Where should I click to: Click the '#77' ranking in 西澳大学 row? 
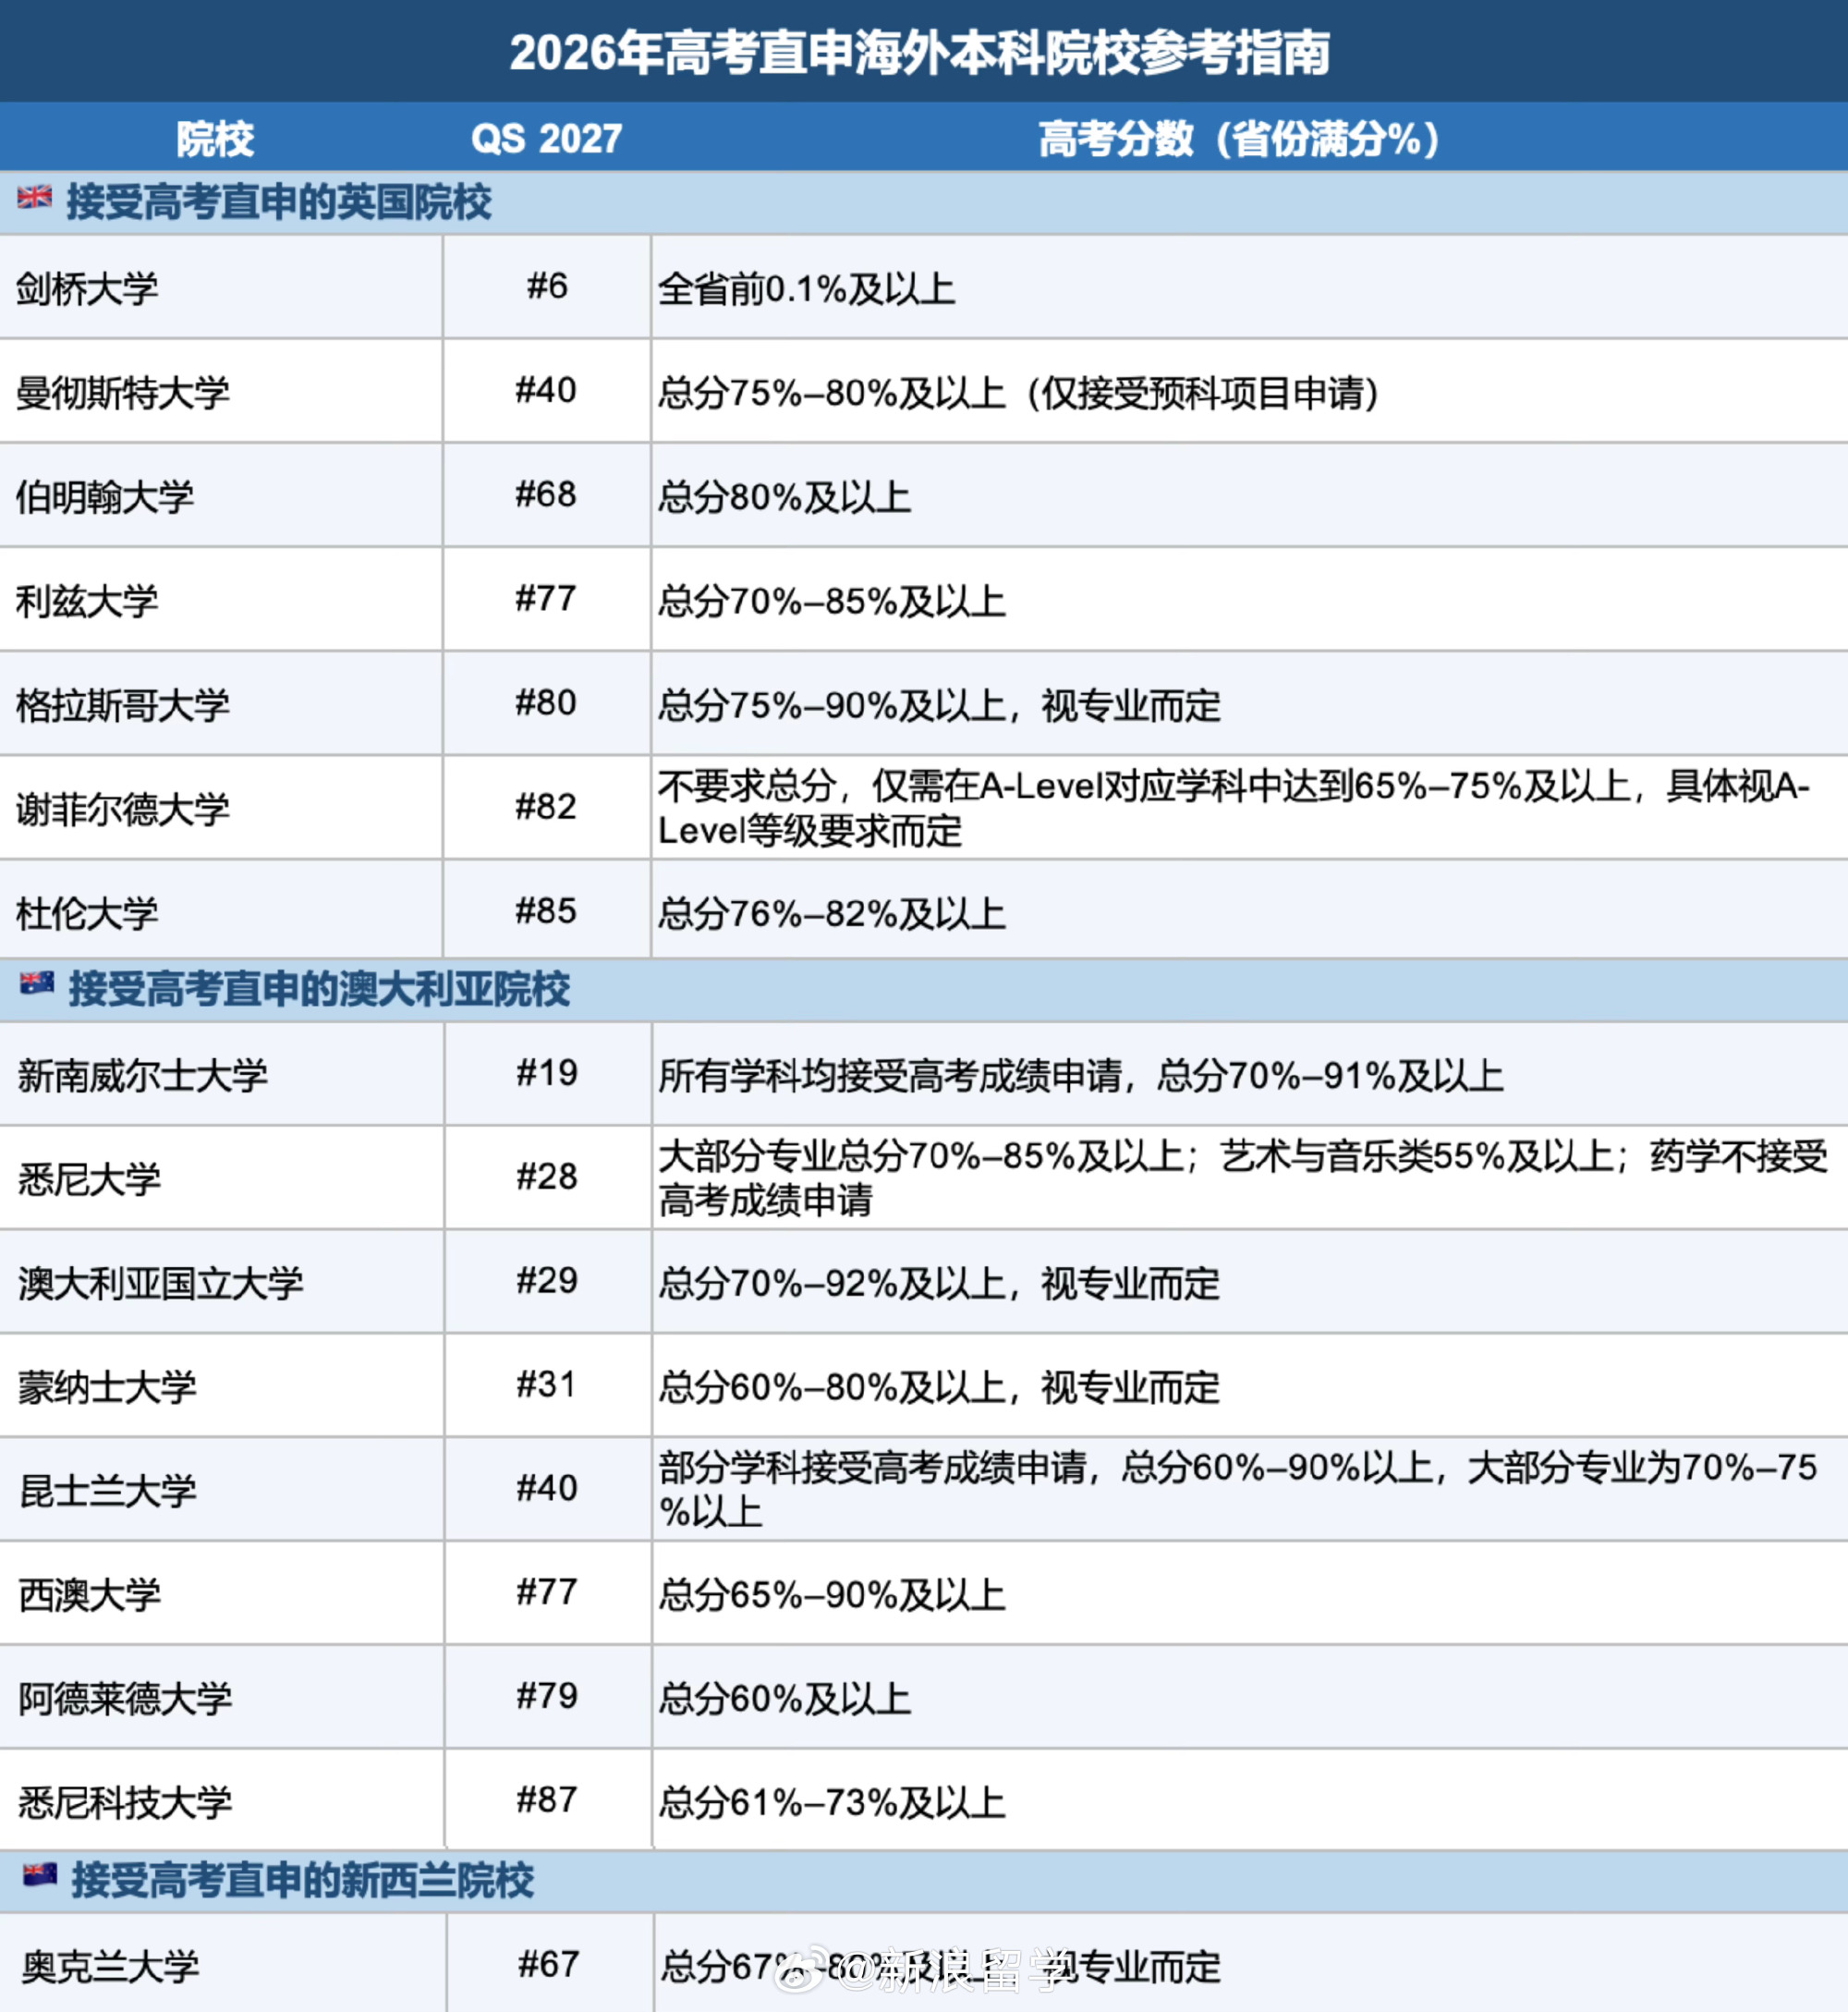[547, 1592]
